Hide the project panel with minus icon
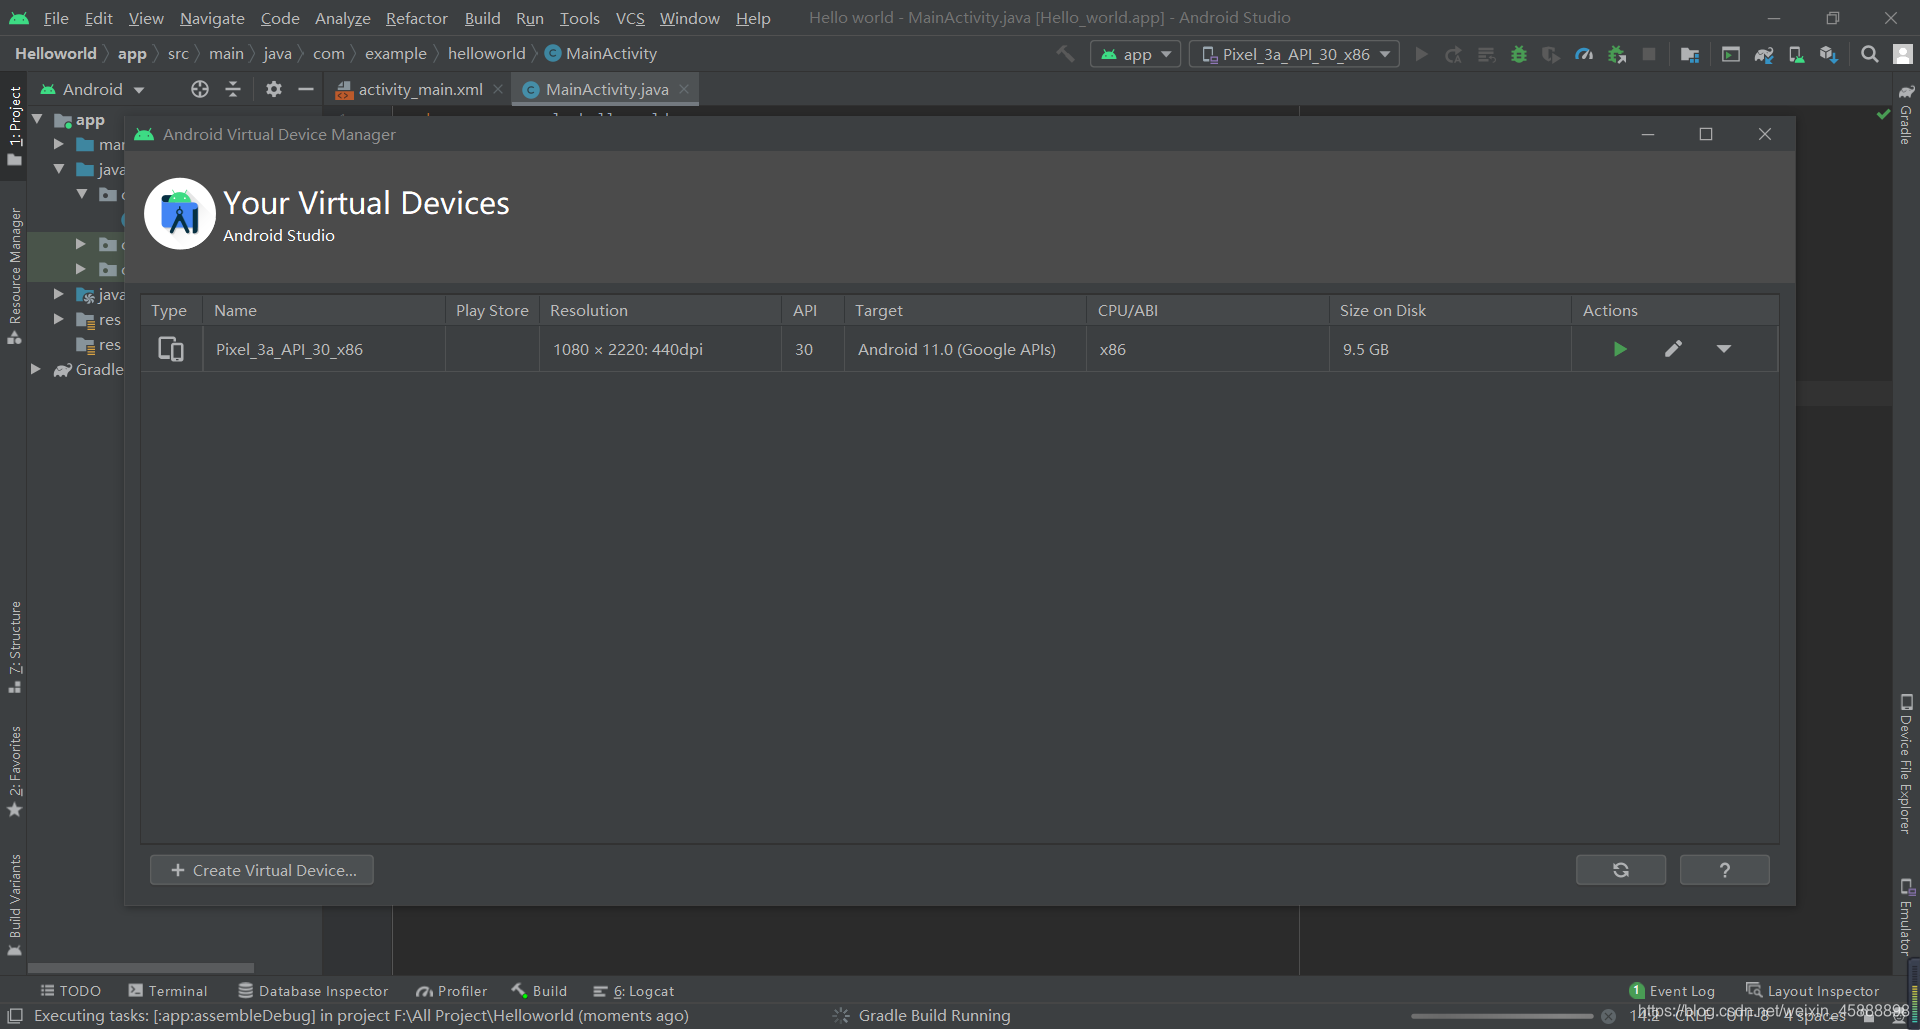 306,89
